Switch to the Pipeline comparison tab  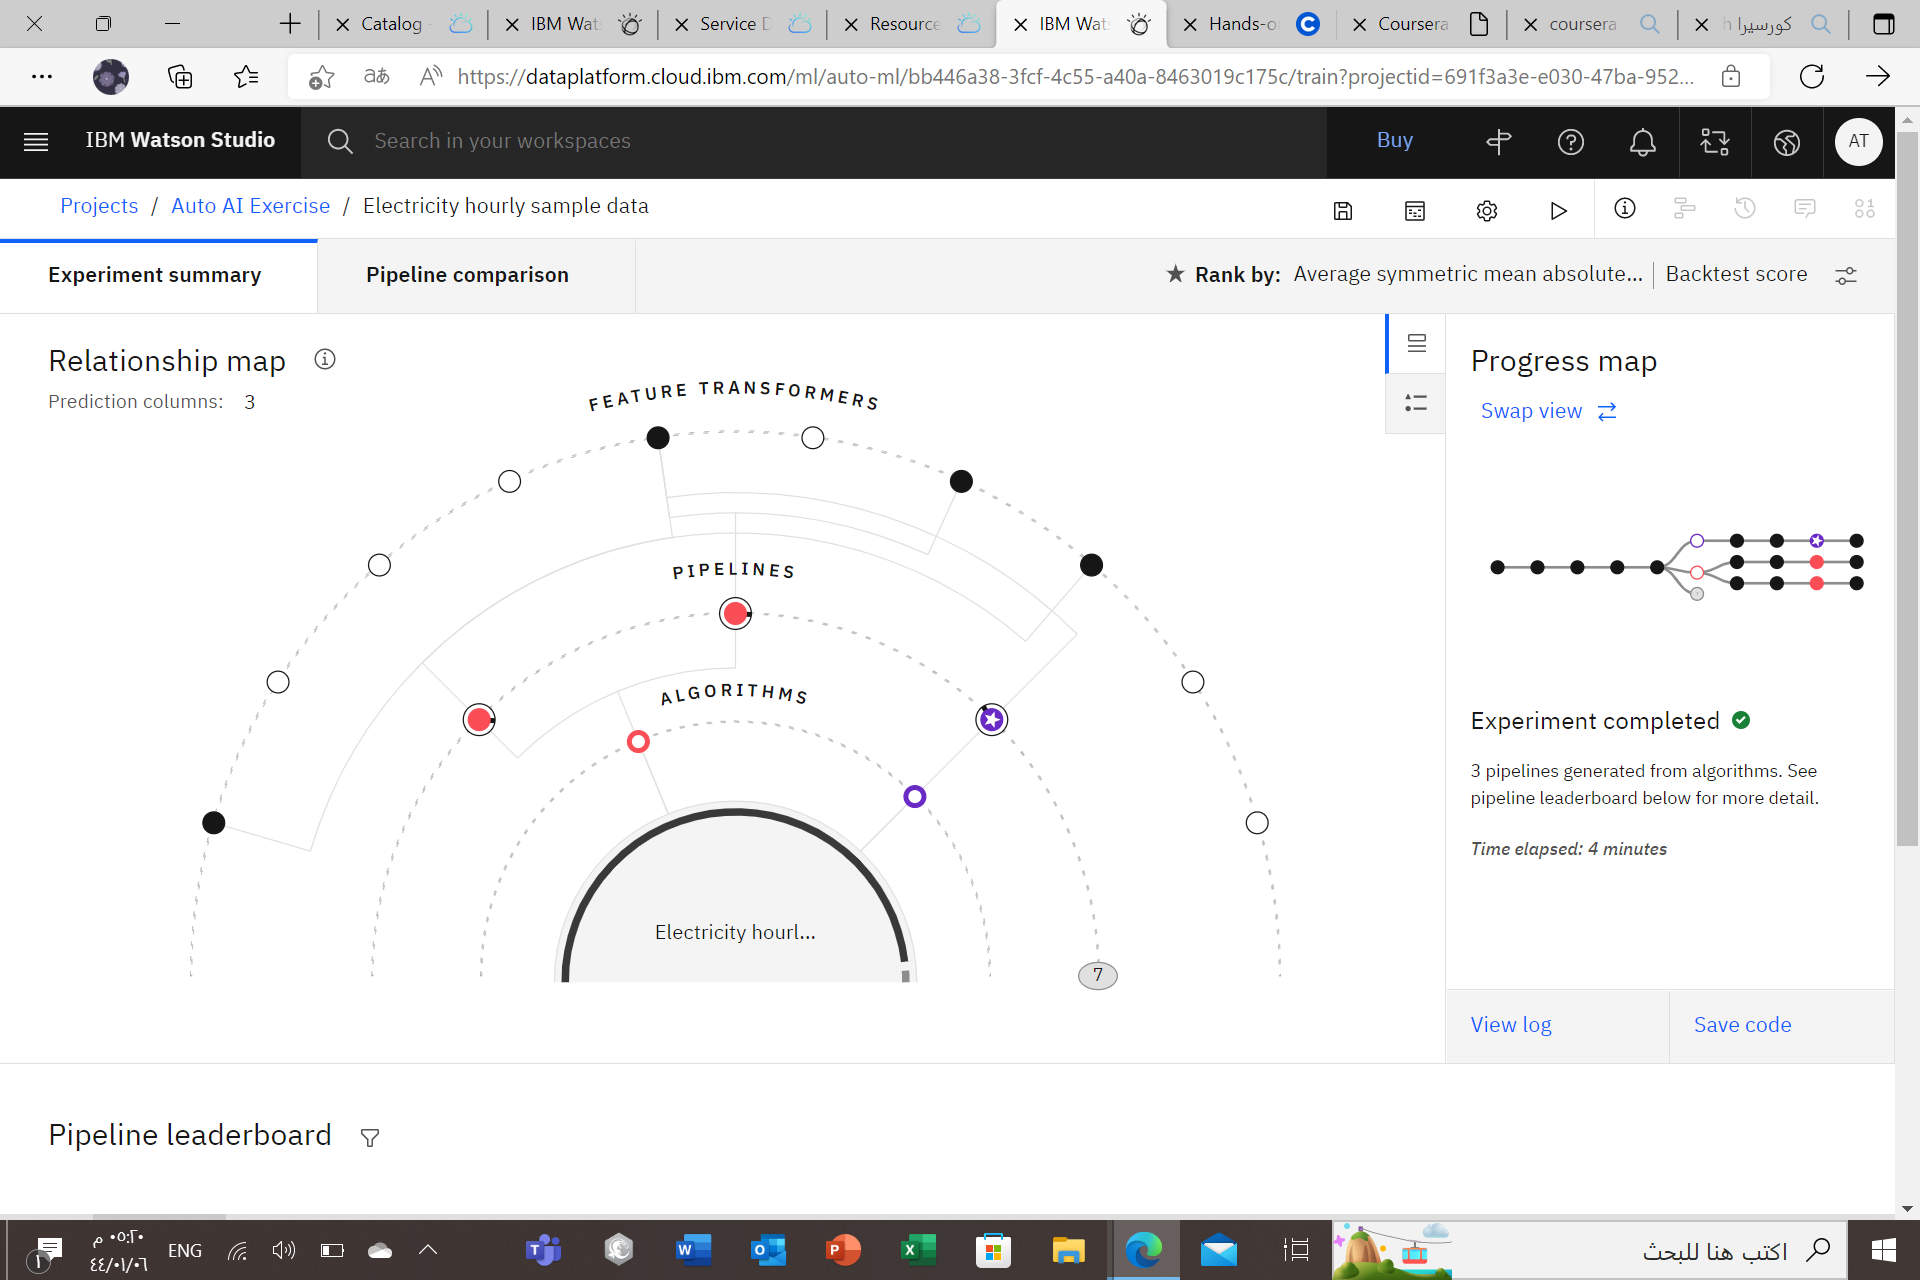[467, 274]
